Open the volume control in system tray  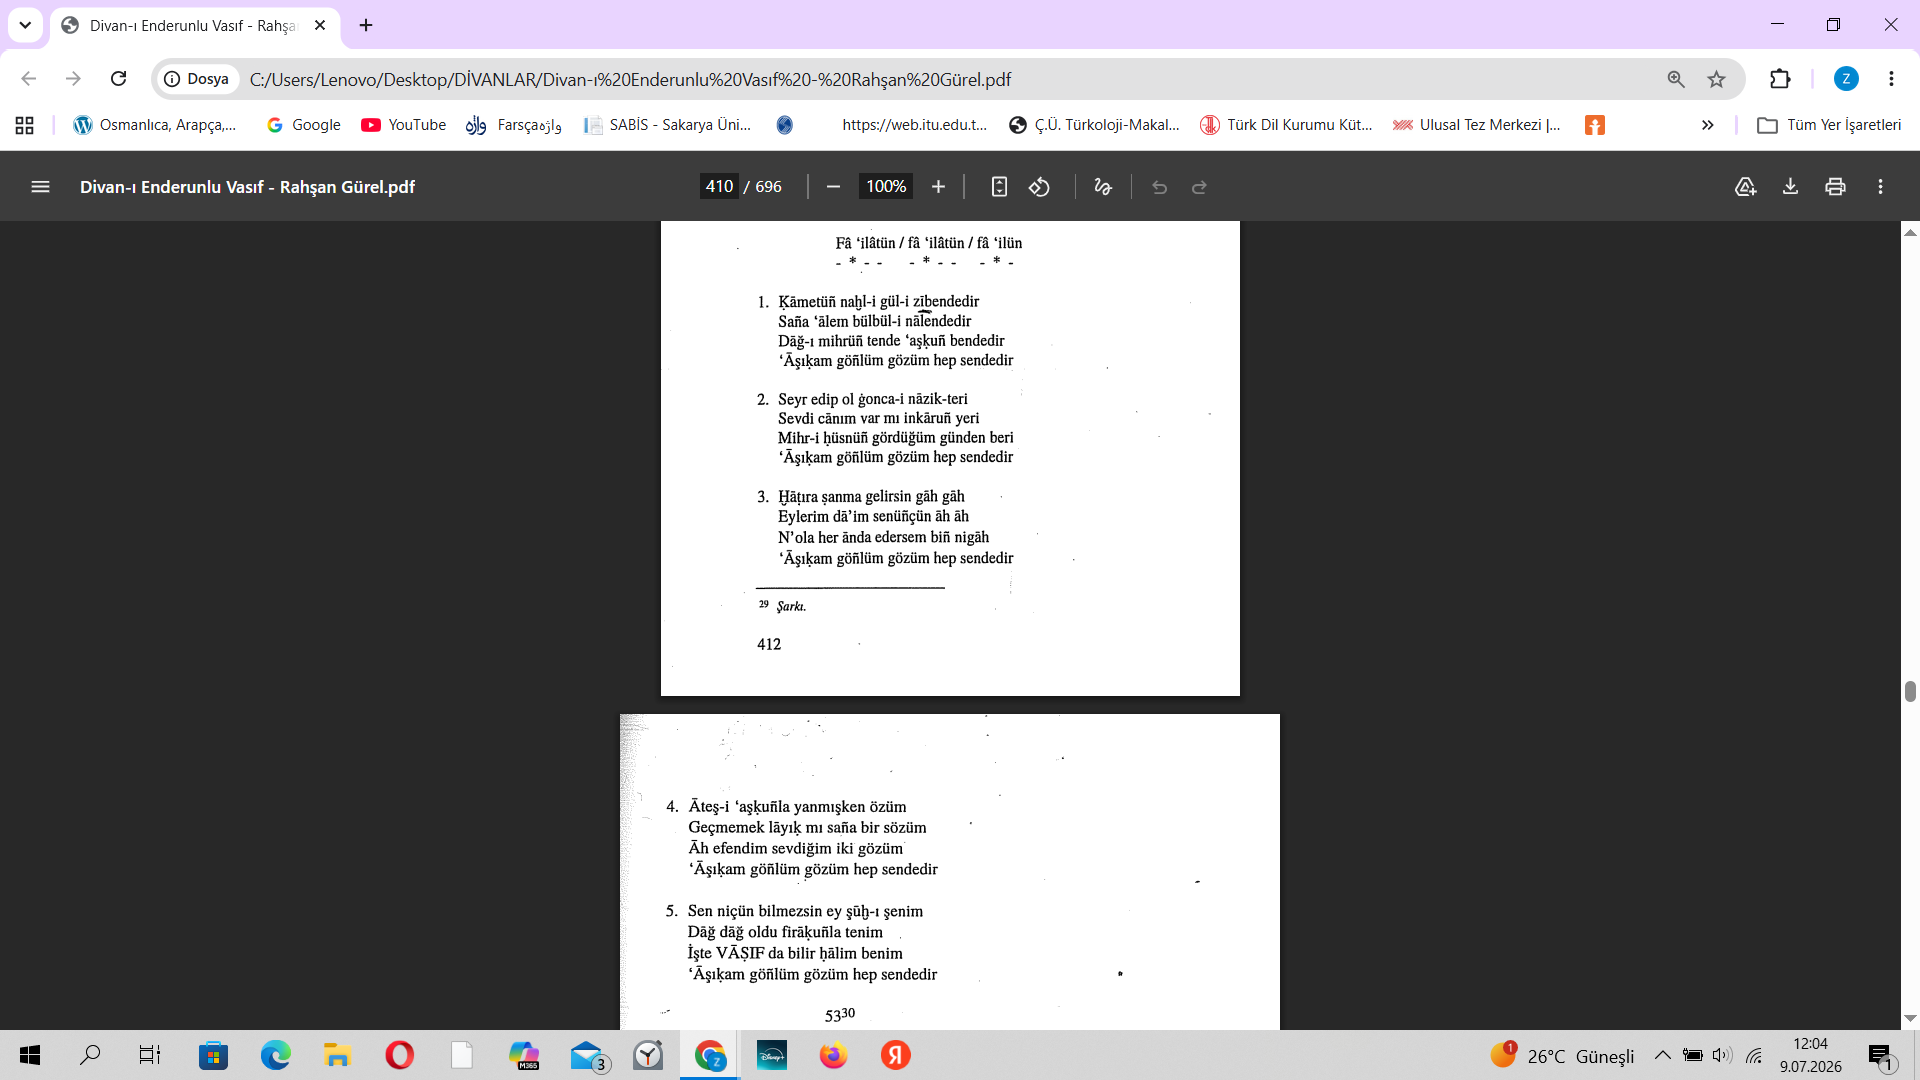[1721, 1055]
